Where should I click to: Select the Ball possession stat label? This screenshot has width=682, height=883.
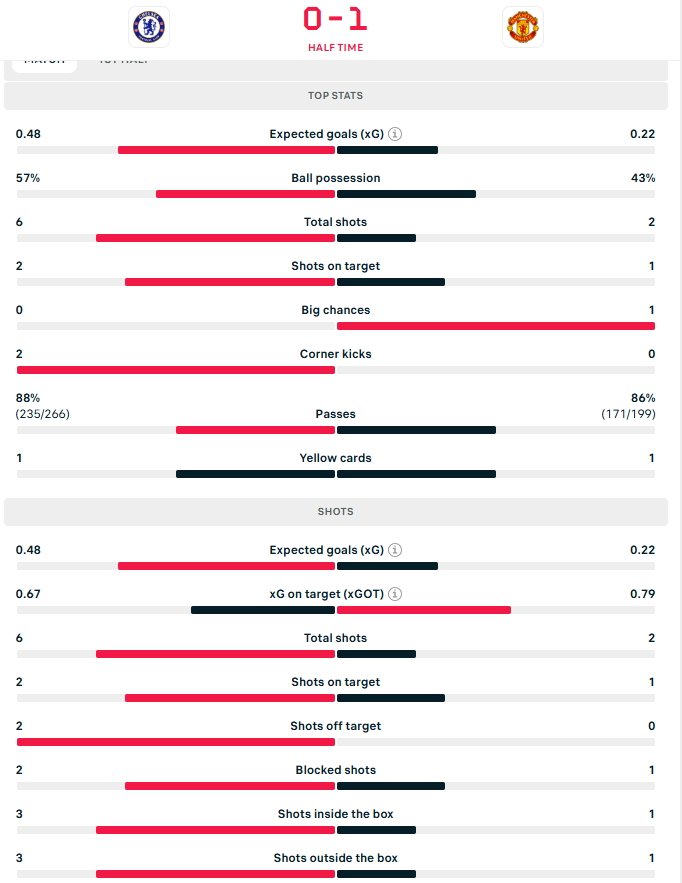tap(336, 178)
